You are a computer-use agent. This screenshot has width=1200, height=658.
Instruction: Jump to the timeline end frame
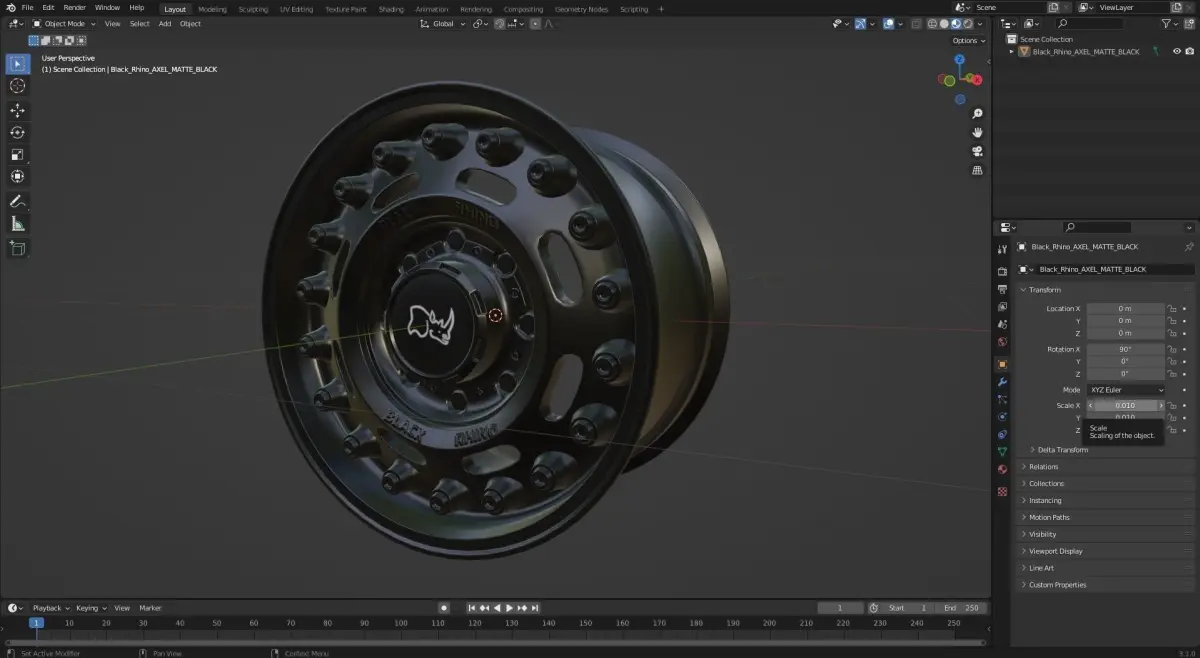point(535,608)
